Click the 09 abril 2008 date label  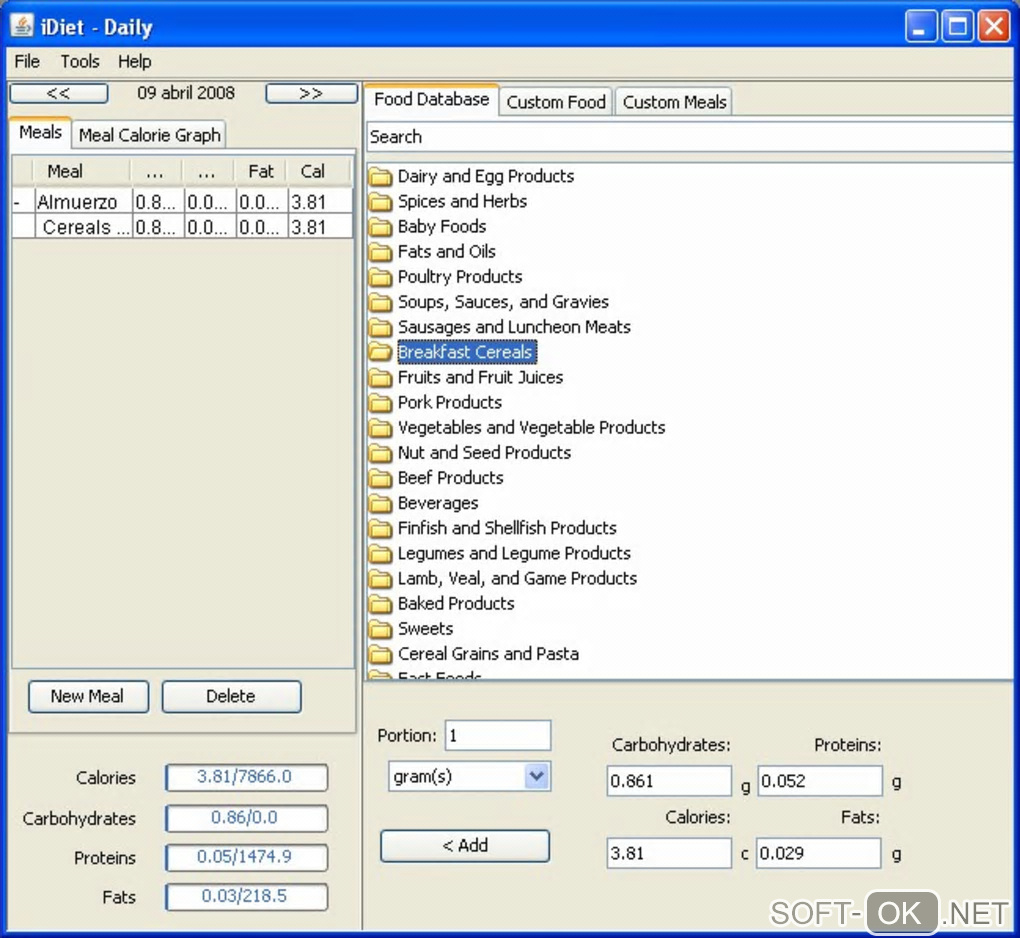click(186, 93)
